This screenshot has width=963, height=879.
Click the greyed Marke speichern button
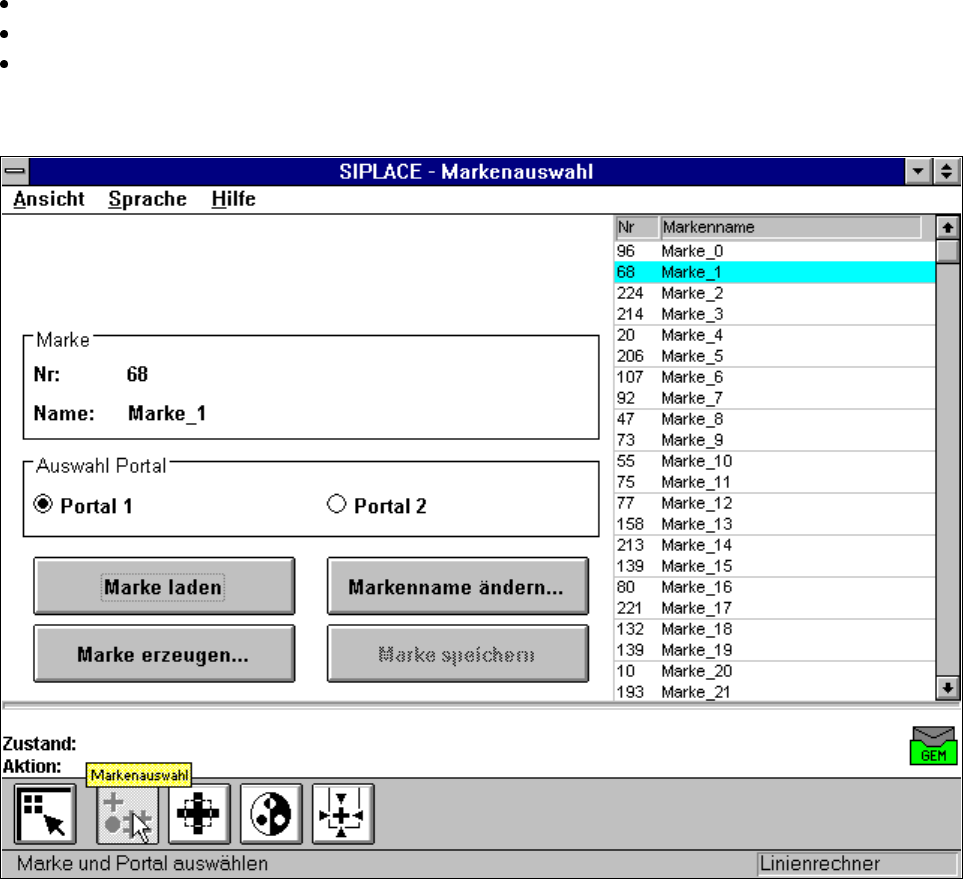pyautogui.click(x=458, y=654)
